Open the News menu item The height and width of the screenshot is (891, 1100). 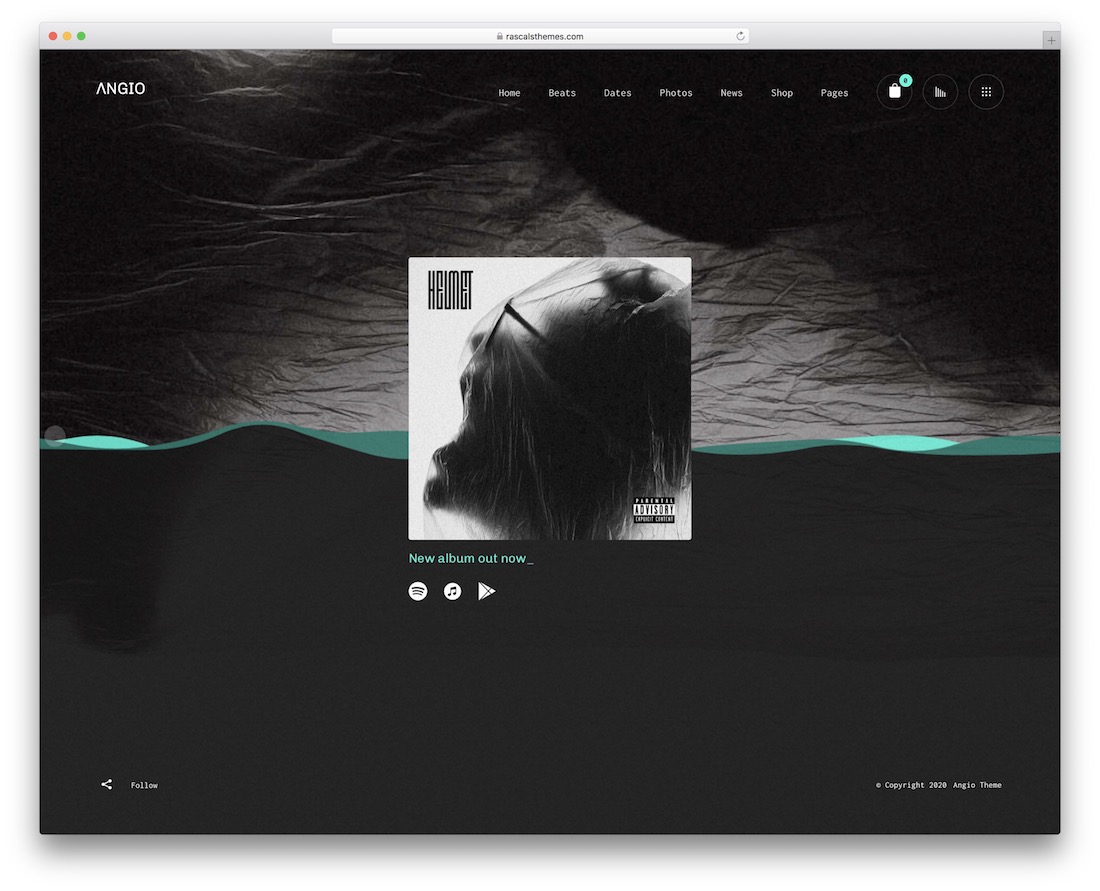(731, 93)
